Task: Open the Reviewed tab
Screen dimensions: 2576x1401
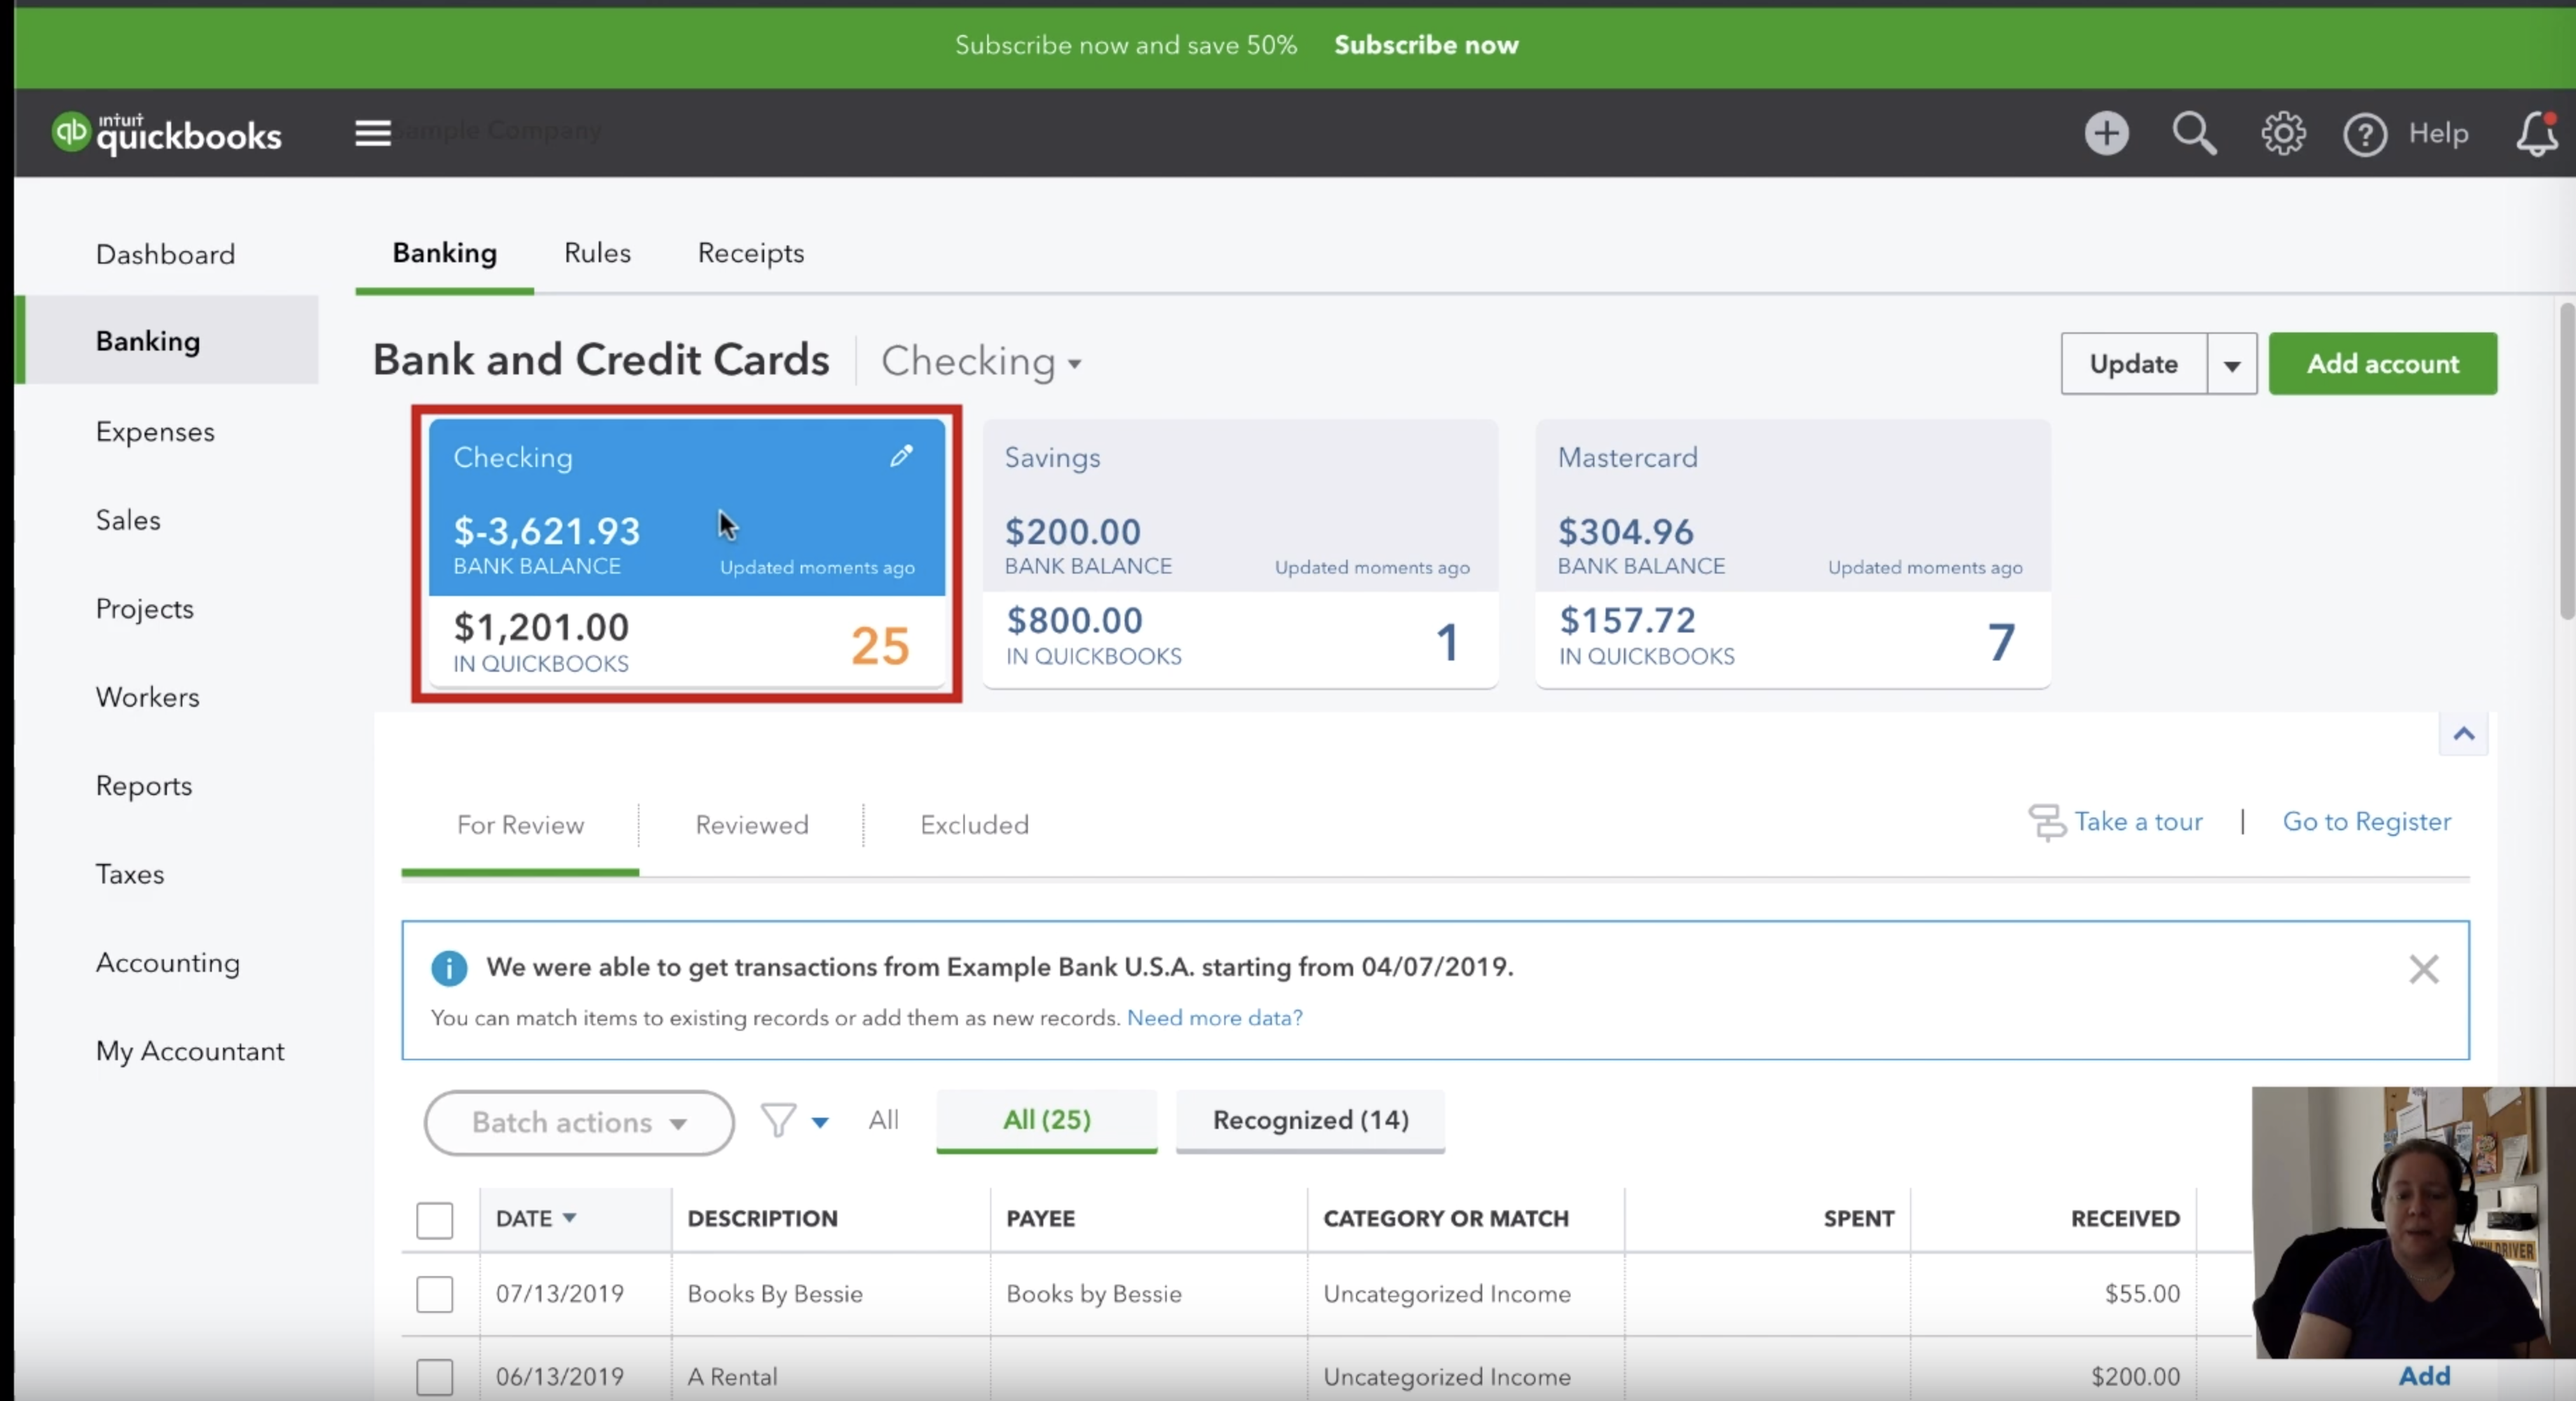Action: [x=752, y=825]
